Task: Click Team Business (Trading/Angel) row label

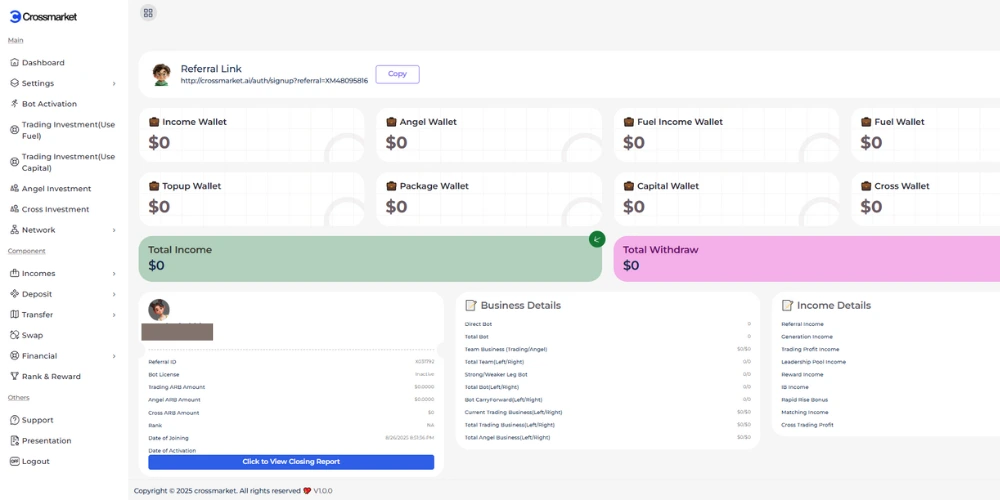Action: click(506, 349)
